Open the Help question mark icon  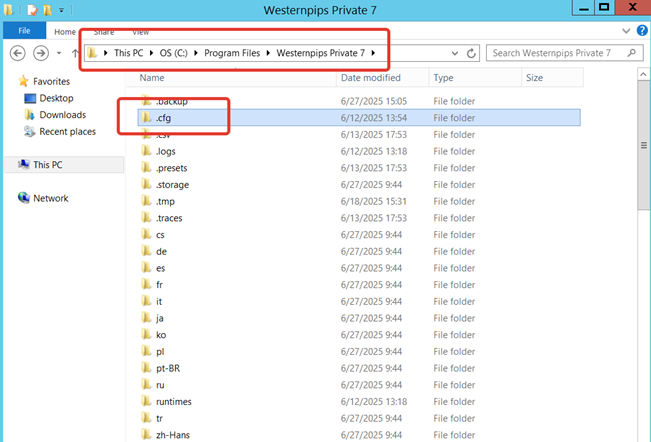[642, 30]
